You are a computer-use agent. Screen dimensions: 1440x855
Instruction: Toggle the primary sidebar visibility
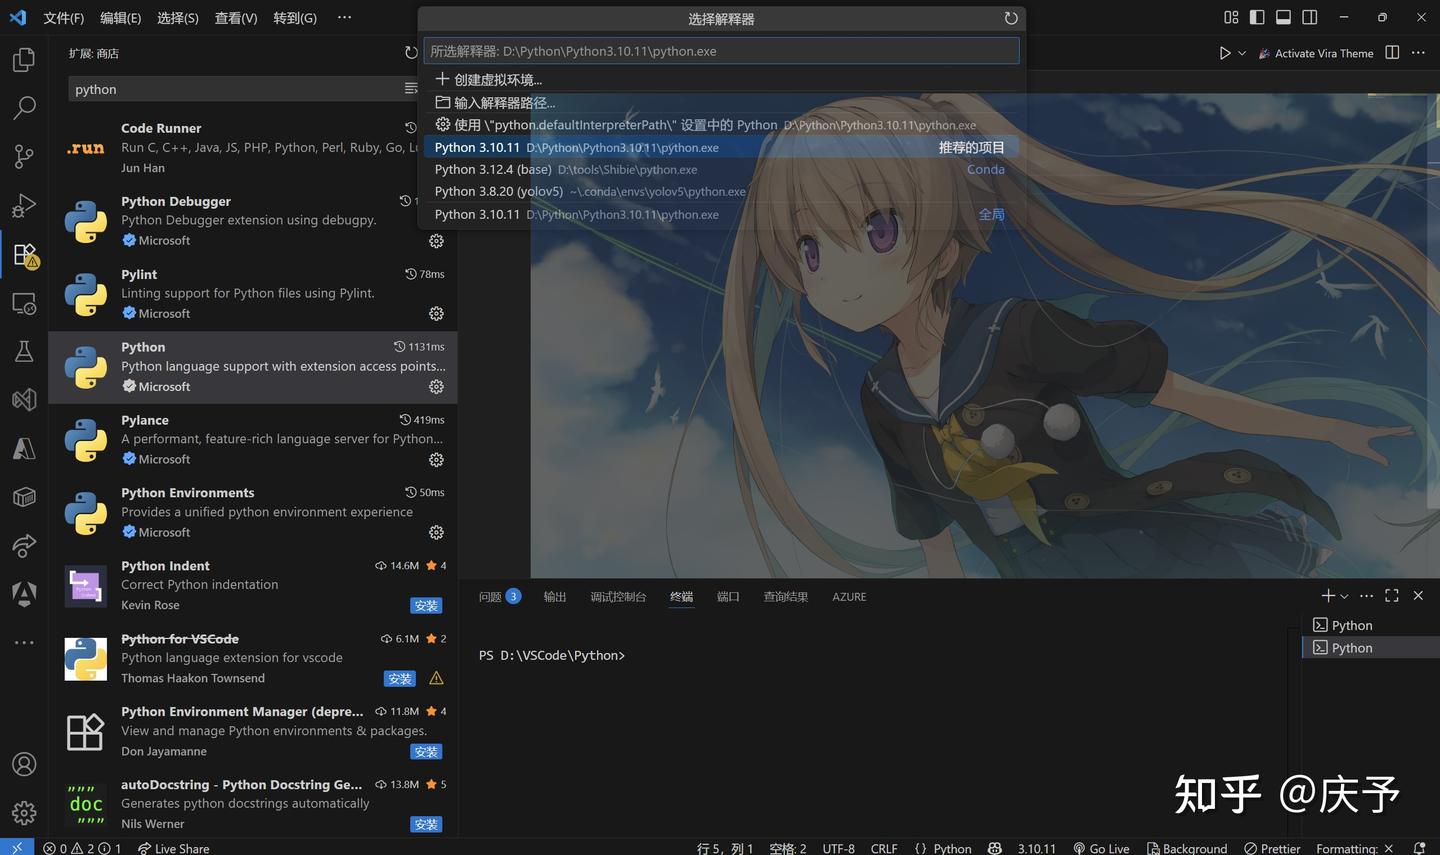pyautogui.click(x=1256, y=17)
